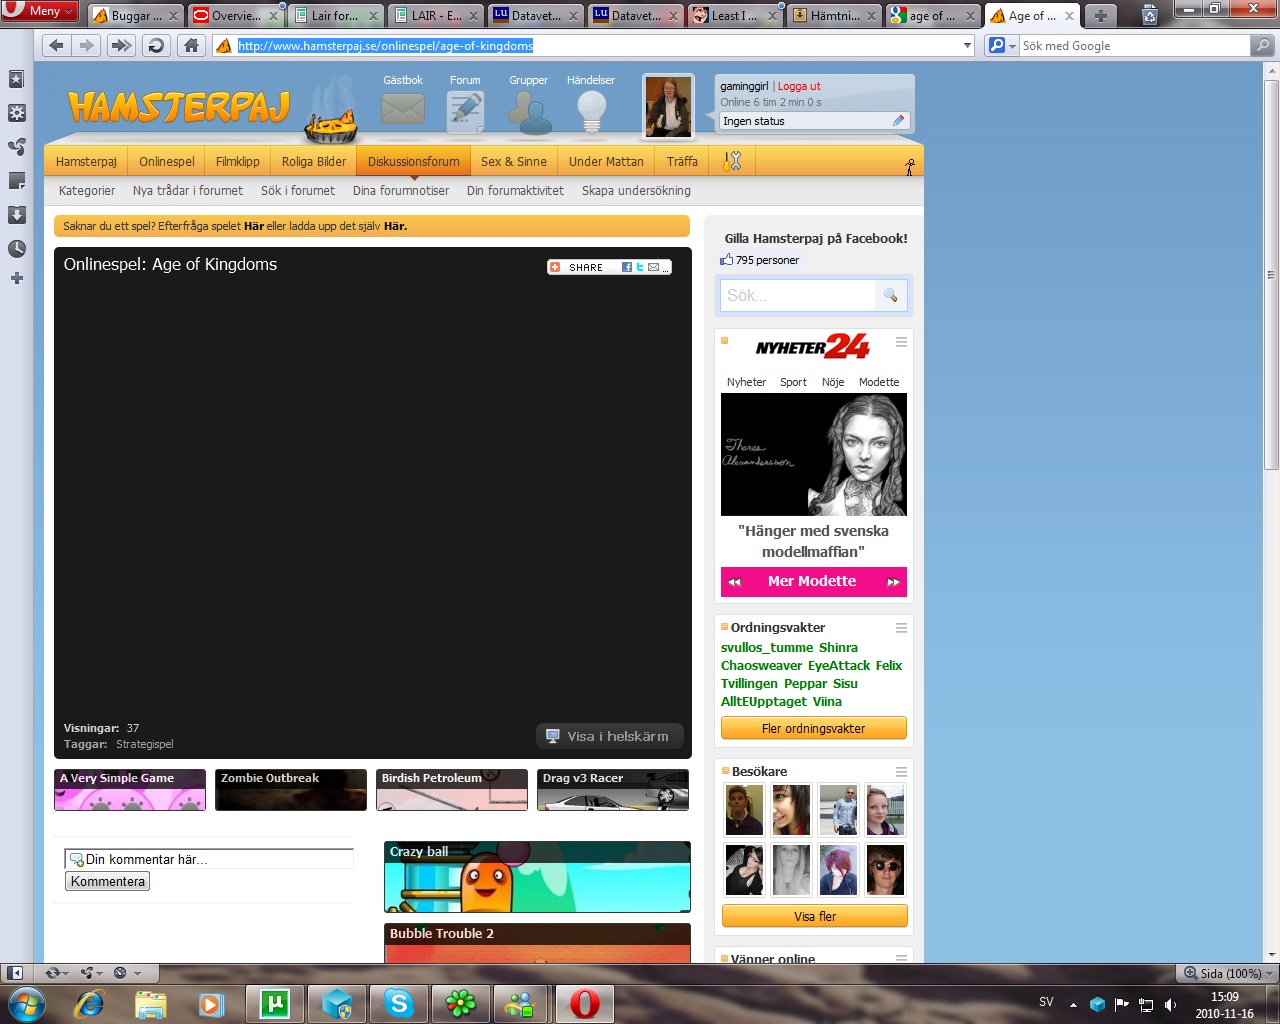1280x1024 pixels.
Task: Click the tools icon in orange menu
Action: (732, 161)
